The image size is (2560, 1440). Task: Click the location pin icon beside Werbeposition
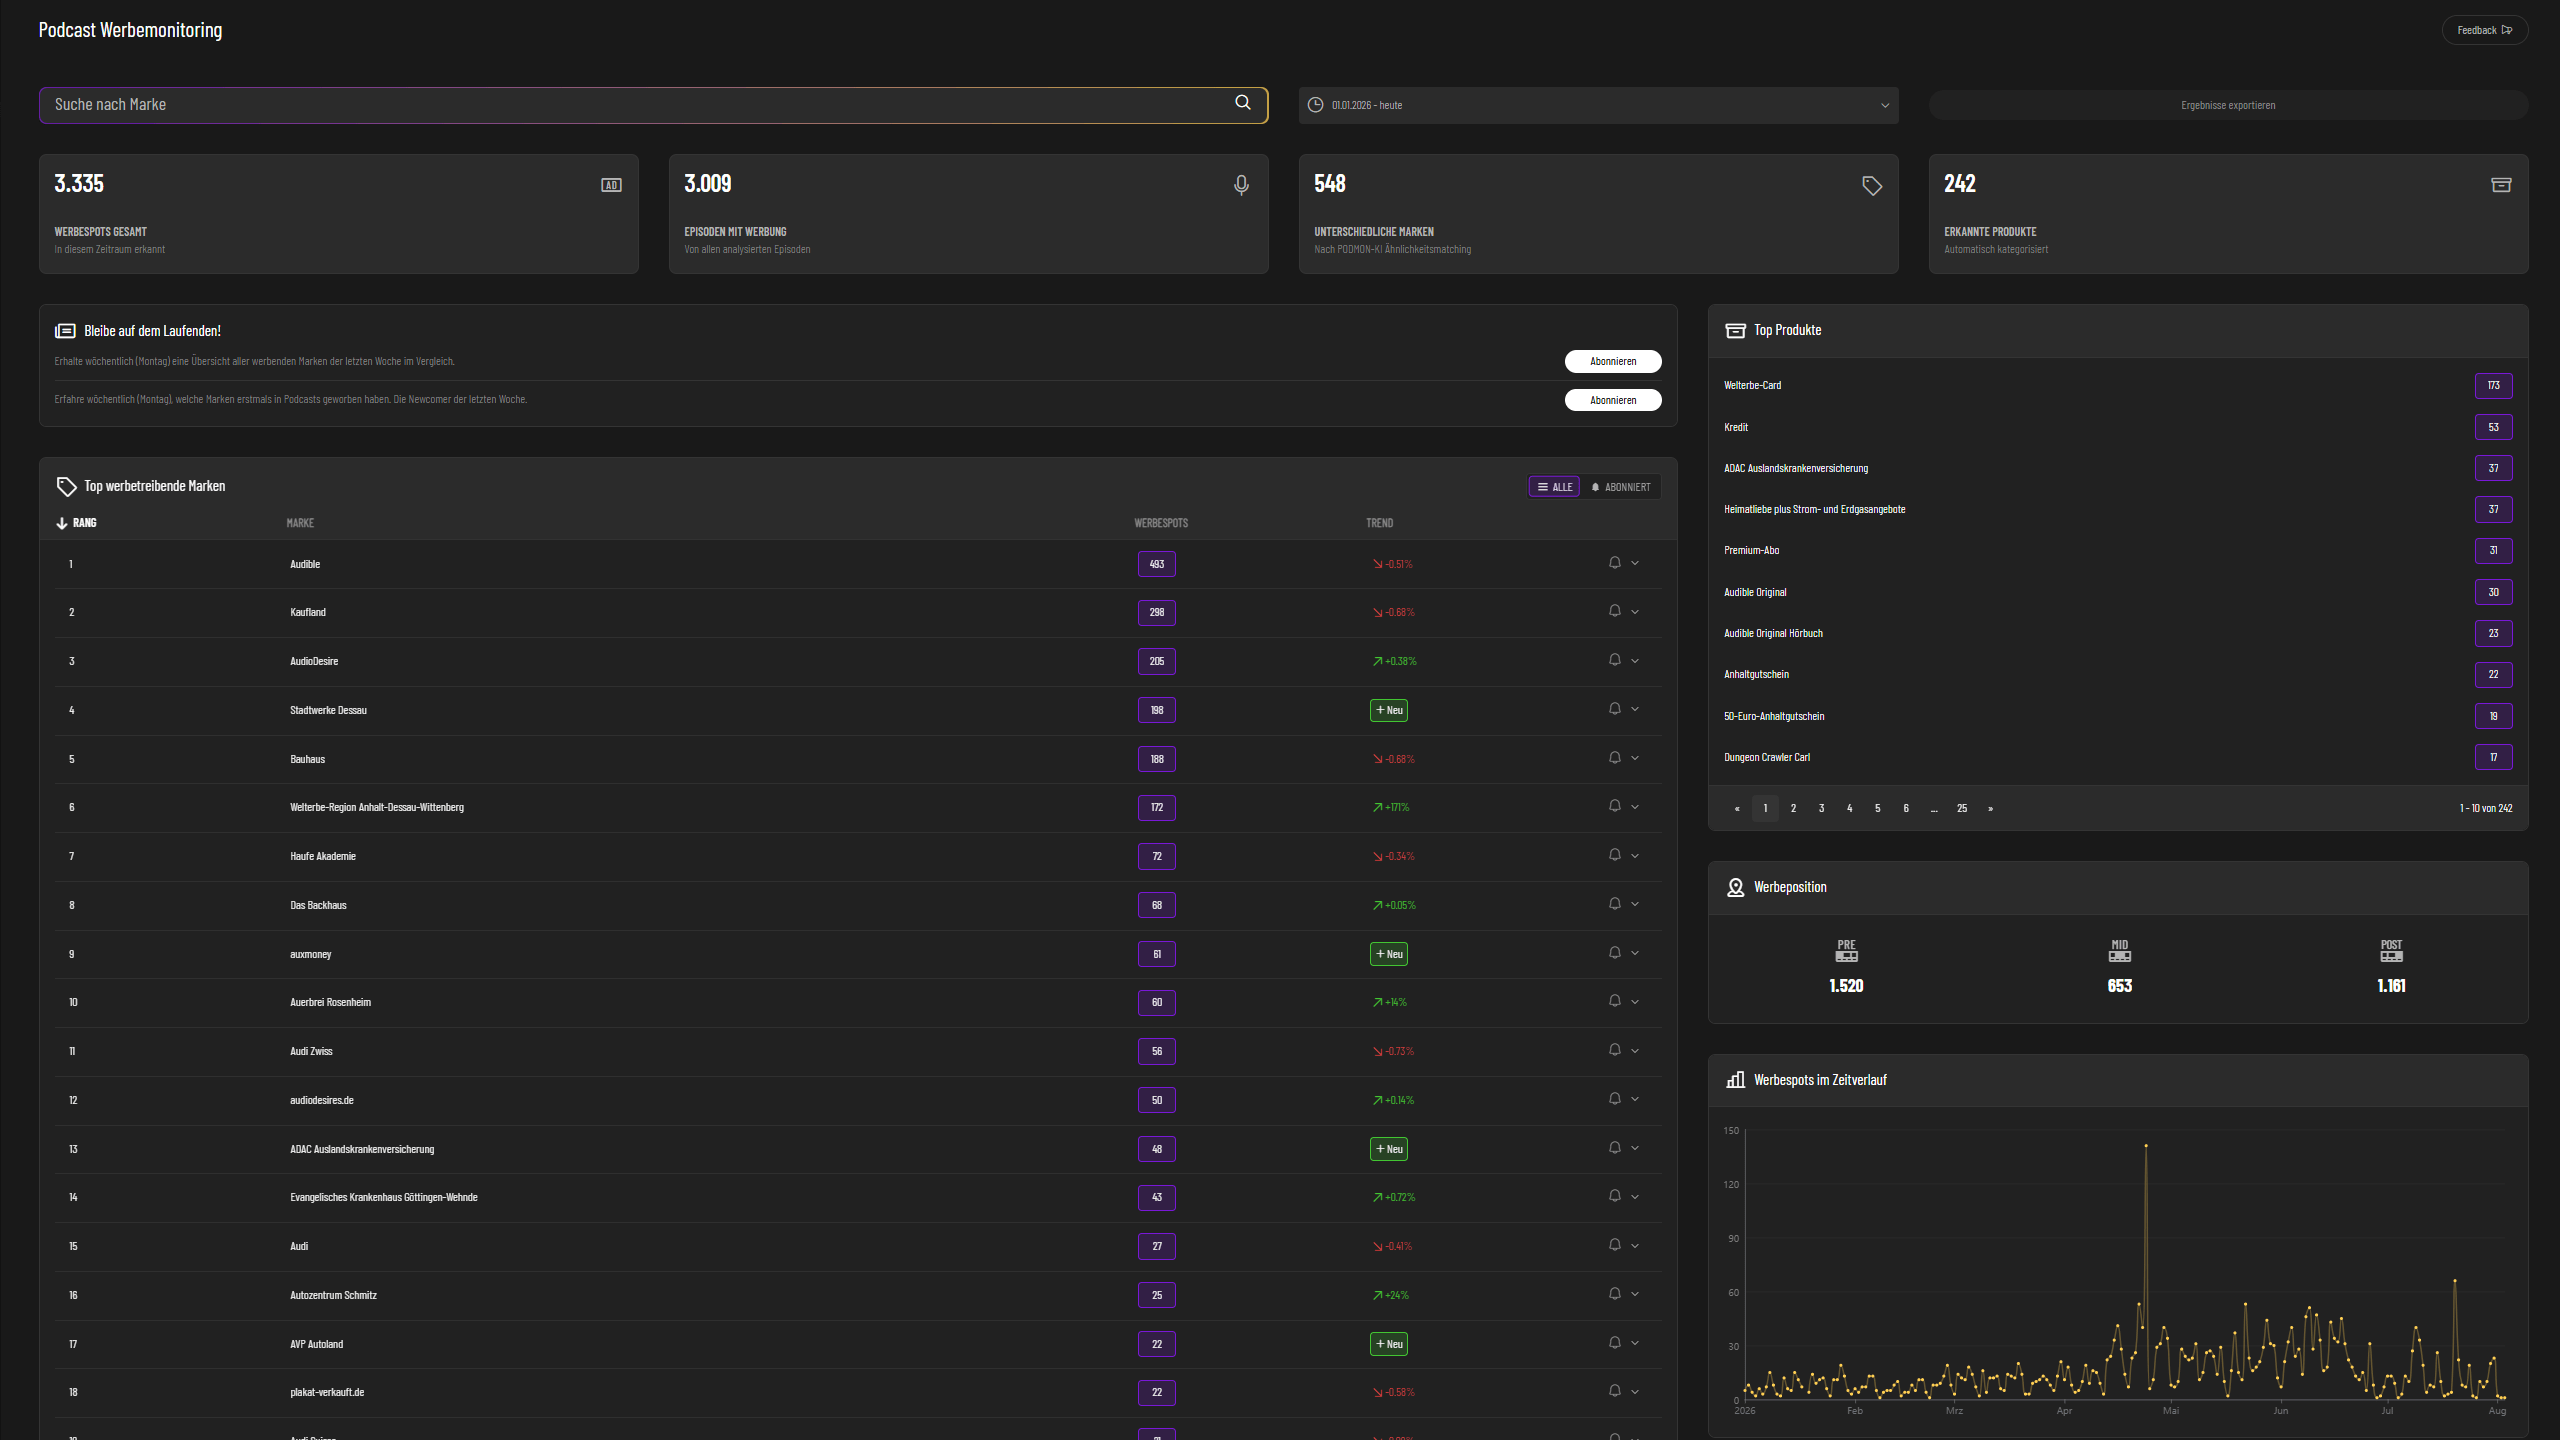pos(1736,888)
